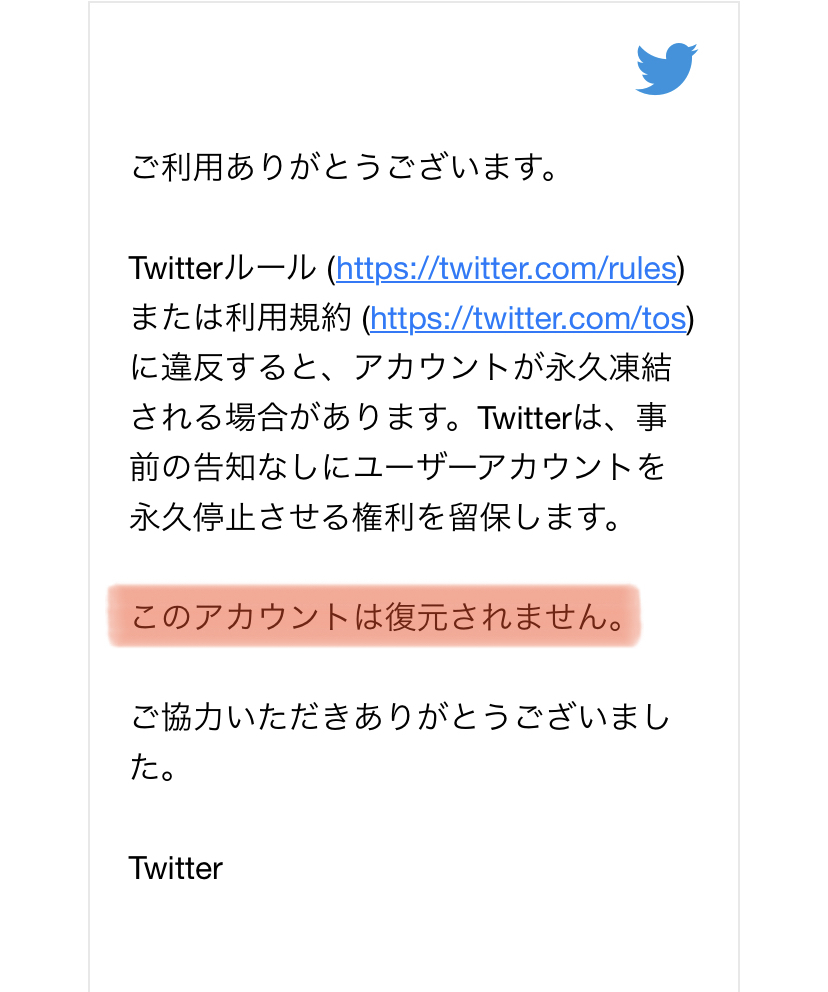Click the または利用規約 text before the tos link
Image resolution: width=828 pixels, height=992 pixels.
tap(240, 318)
